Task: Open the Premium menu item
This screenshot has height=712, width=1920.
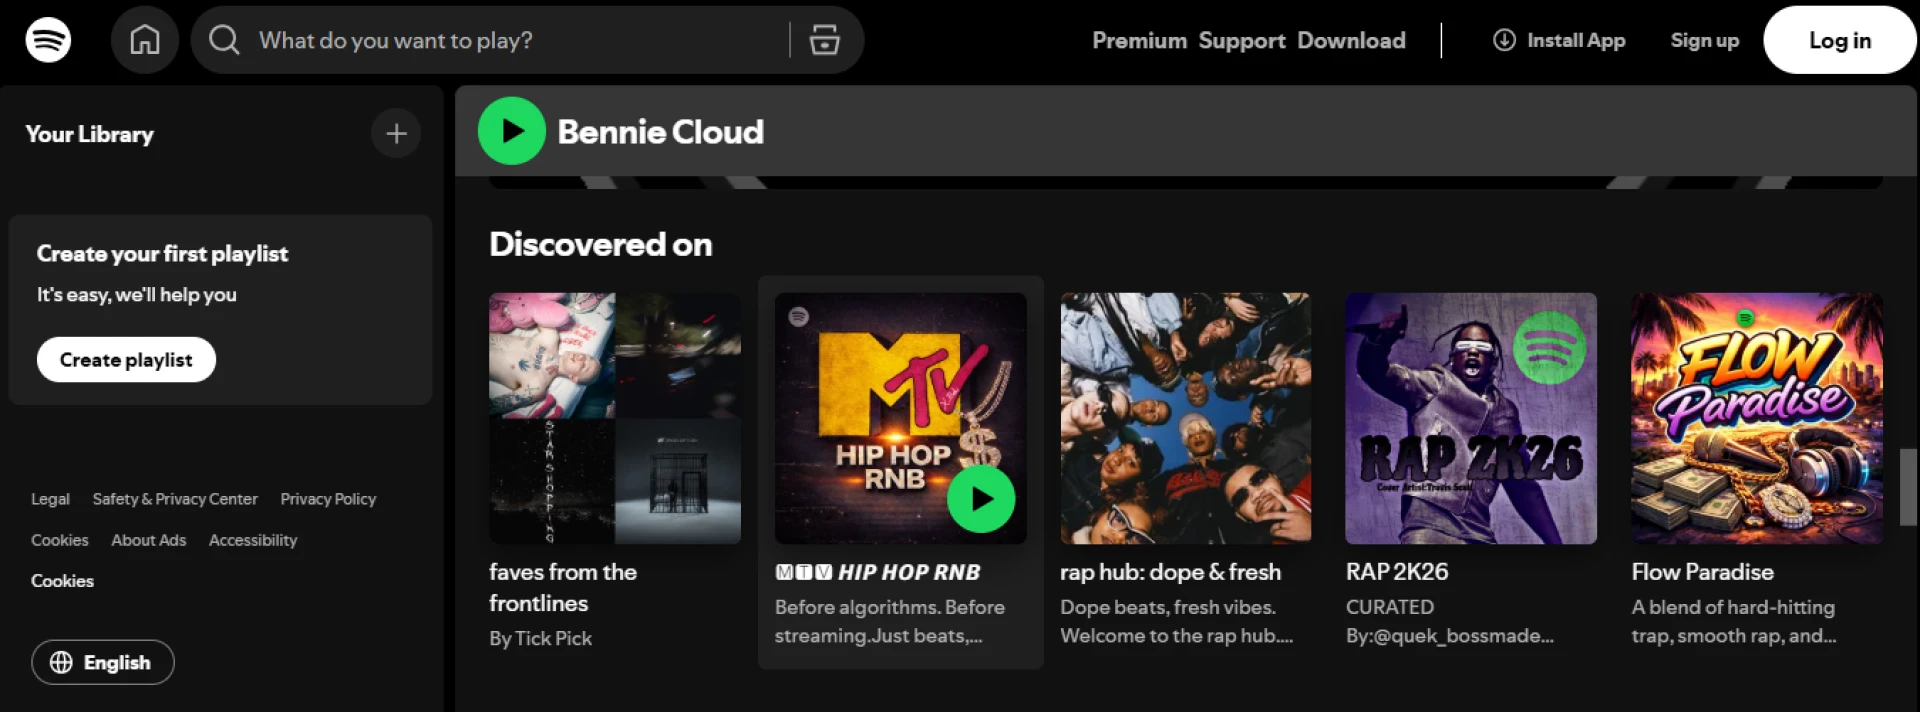Action: click(x=1138, y=40)
